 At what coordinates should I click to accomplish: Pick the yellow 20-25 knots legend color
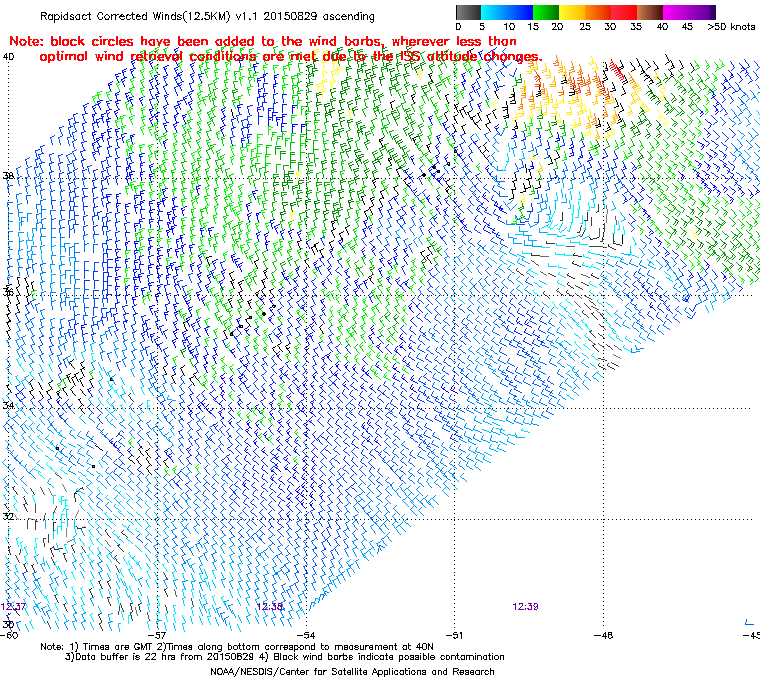tap(572, 12)
